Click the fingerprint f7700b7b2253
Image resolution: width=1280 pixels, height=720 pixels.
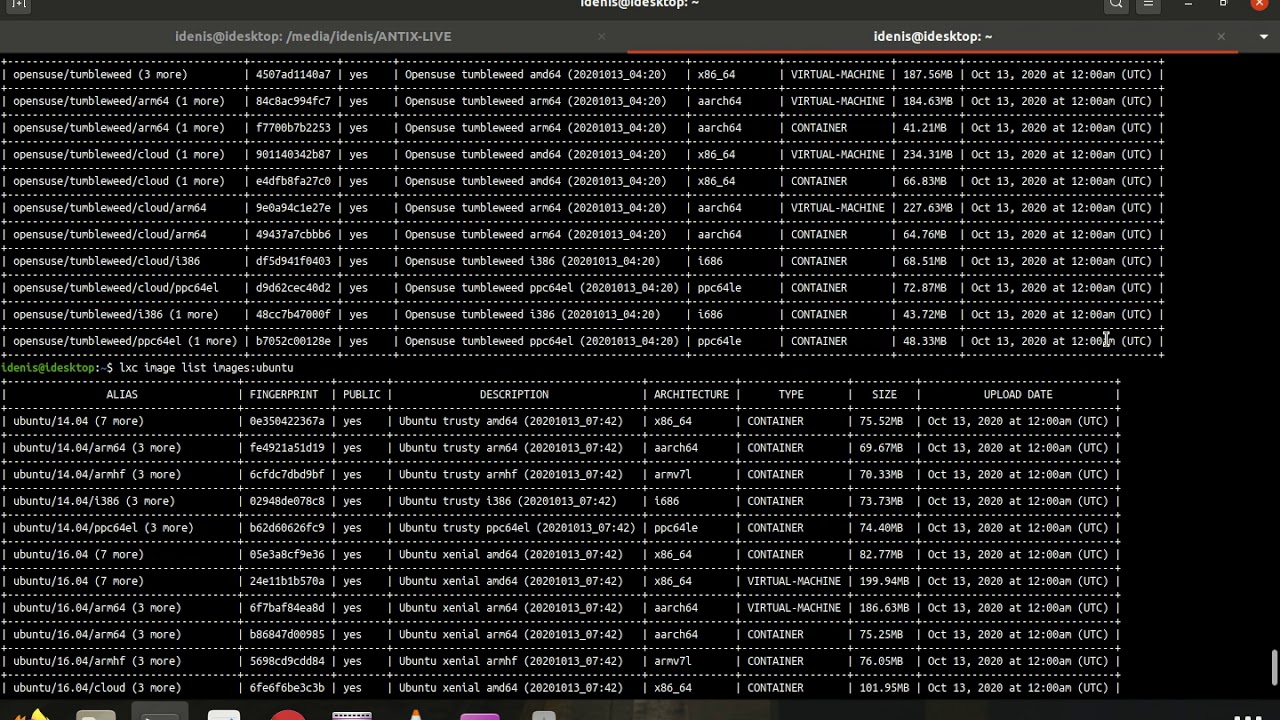click(x=293, y=128)
